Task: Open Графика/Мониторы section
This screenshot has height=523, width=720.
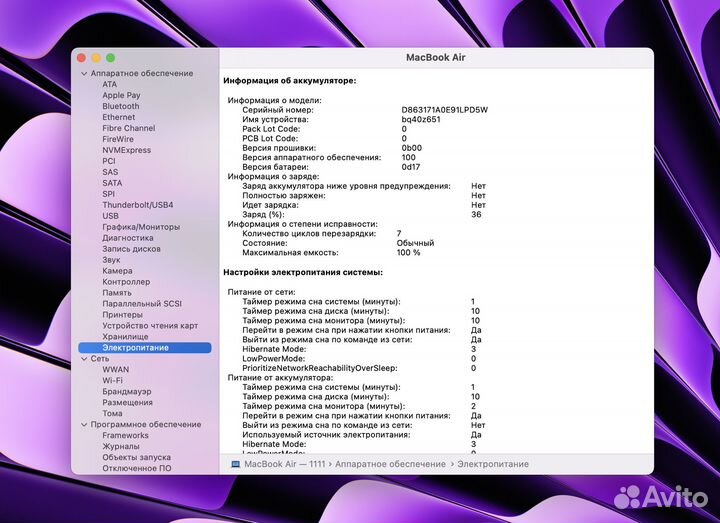Action: tap(141, 227)
